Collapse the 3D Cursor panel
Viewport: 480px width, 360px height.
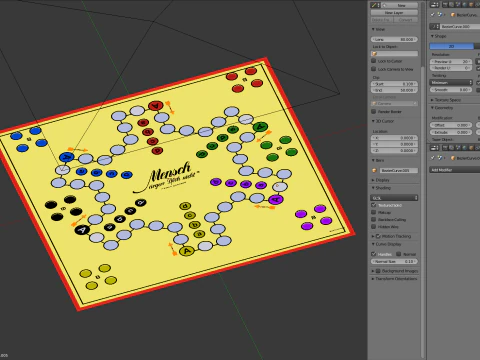pyautogui.click(x=373, y=121)
